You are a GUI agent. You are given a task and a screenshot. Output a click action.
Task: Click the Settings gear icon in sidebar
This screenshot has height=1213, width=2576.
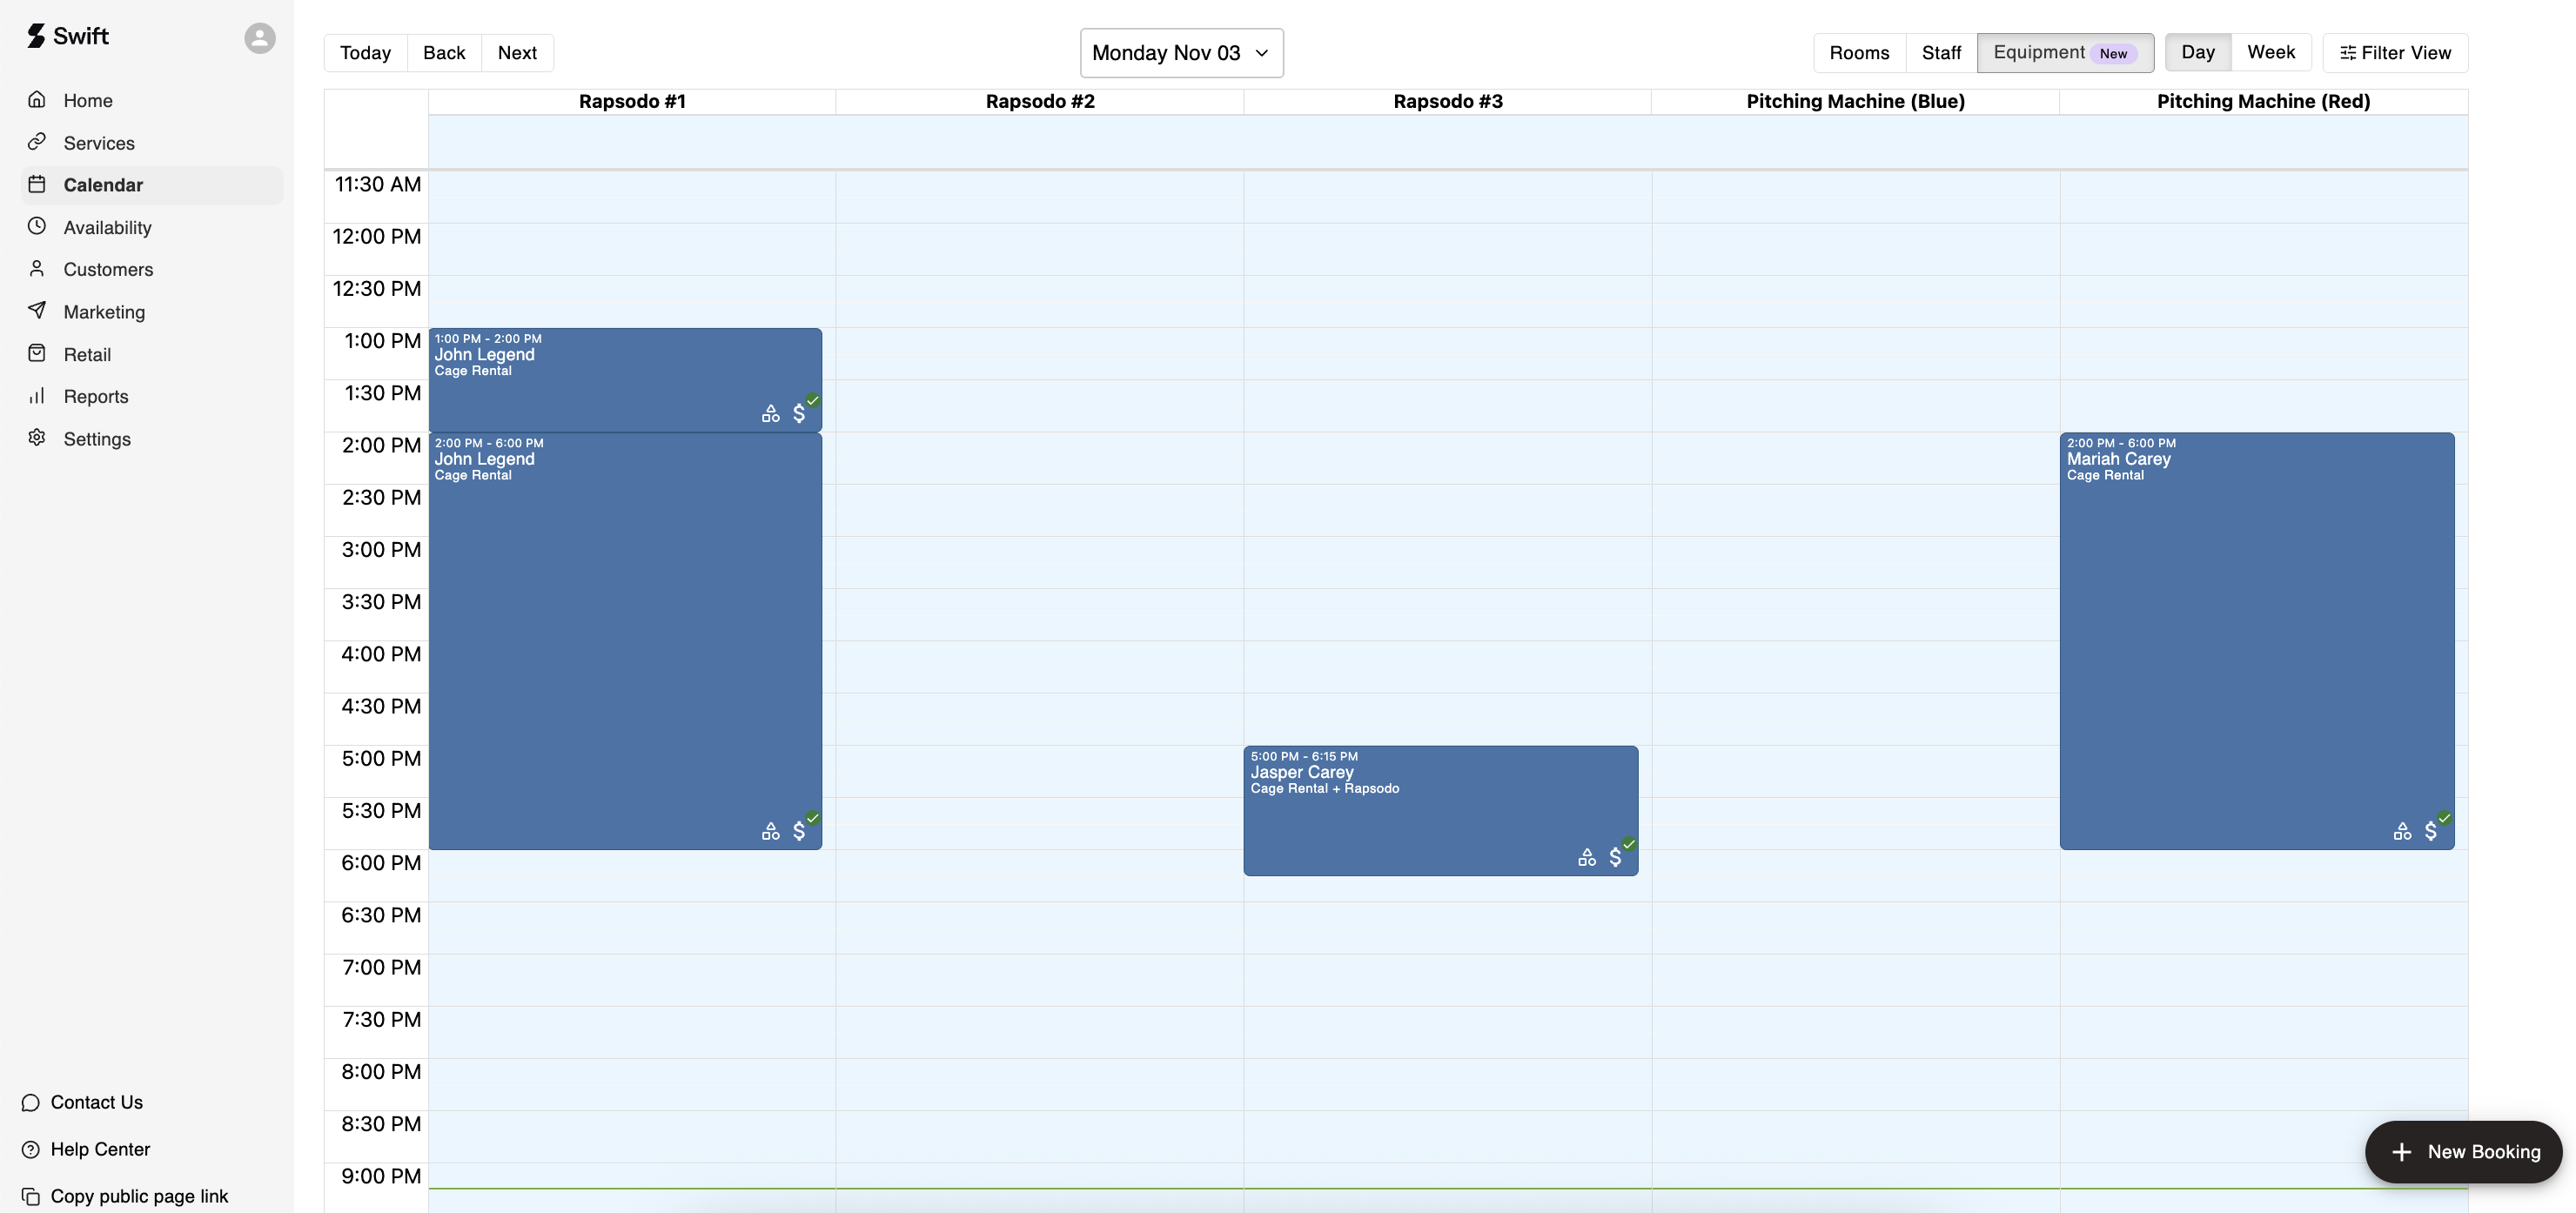pyautogui.click(x=37, y=438)
